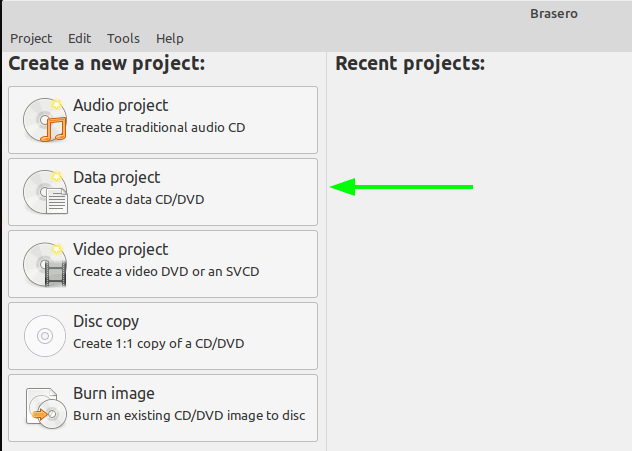Open the Edit menu
The width and height of the screenshot is (632, 451).
[x=79, y=38]
